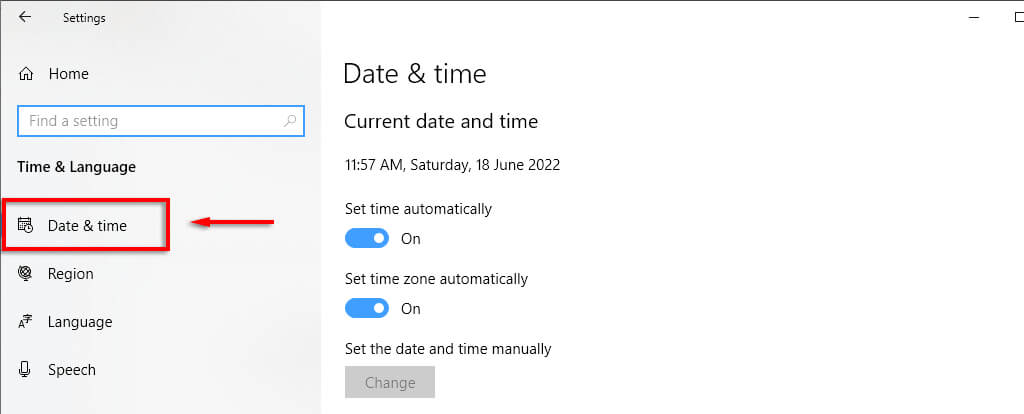
Task: Go to the Home label
Action: pyautogui.click(x=68, y=74)
